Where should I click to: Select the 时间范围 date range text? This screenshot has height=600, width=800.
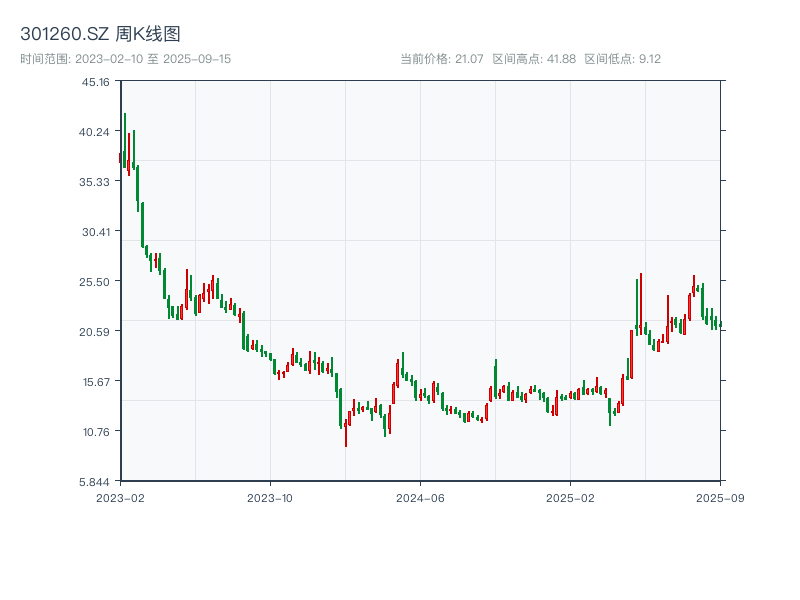tap(126, 59)
